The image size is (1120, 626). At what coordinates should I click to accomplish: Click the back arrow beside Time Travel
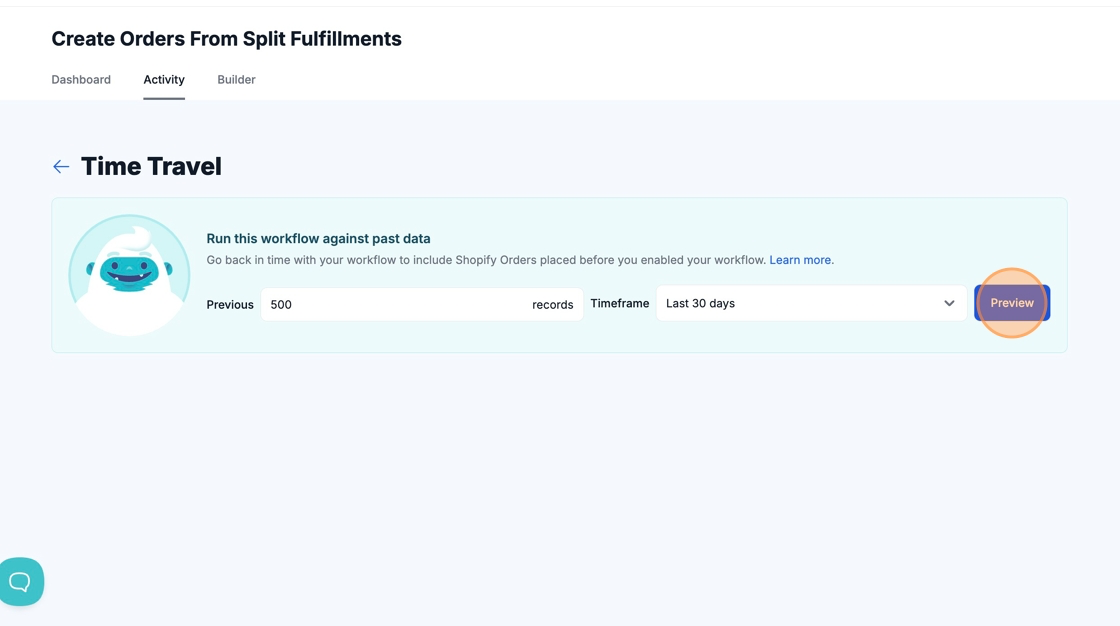point(61,167)
